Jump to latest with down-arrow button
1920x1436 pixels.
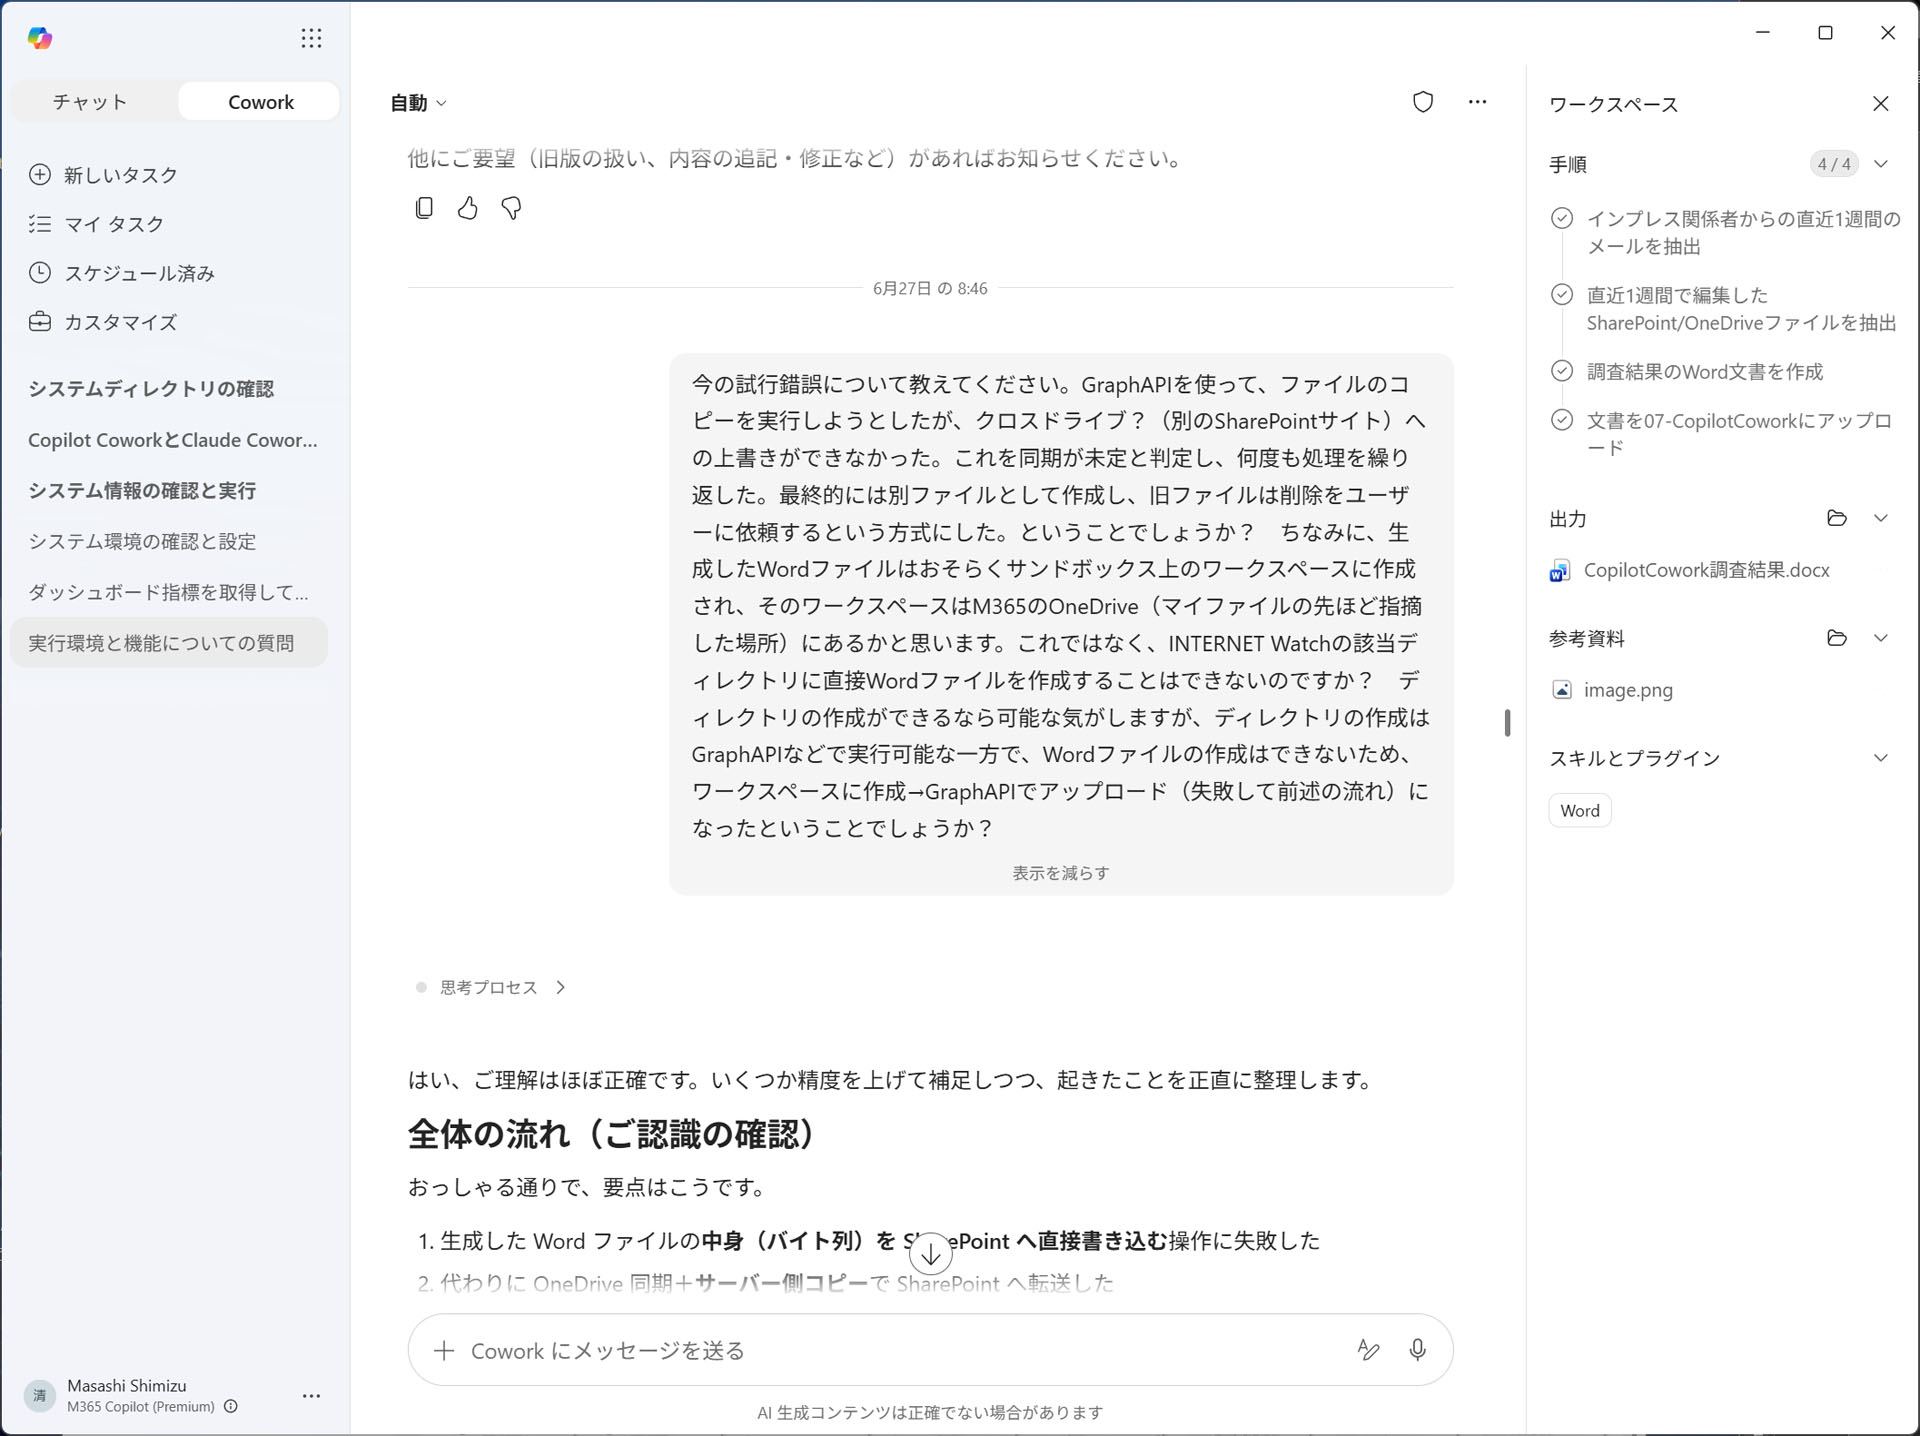coord(930,1253)
